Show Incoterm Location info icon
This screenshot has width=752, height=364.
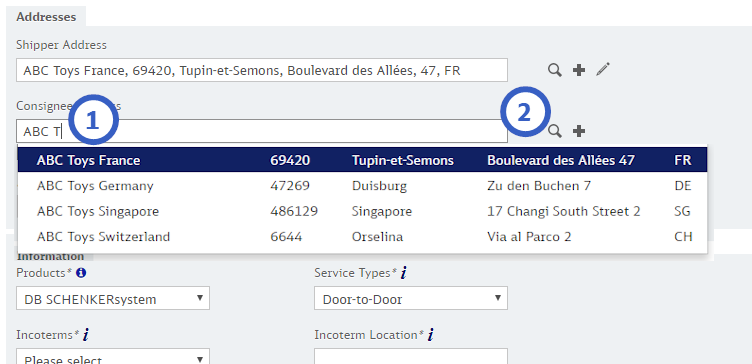click(x=430, y=335)
